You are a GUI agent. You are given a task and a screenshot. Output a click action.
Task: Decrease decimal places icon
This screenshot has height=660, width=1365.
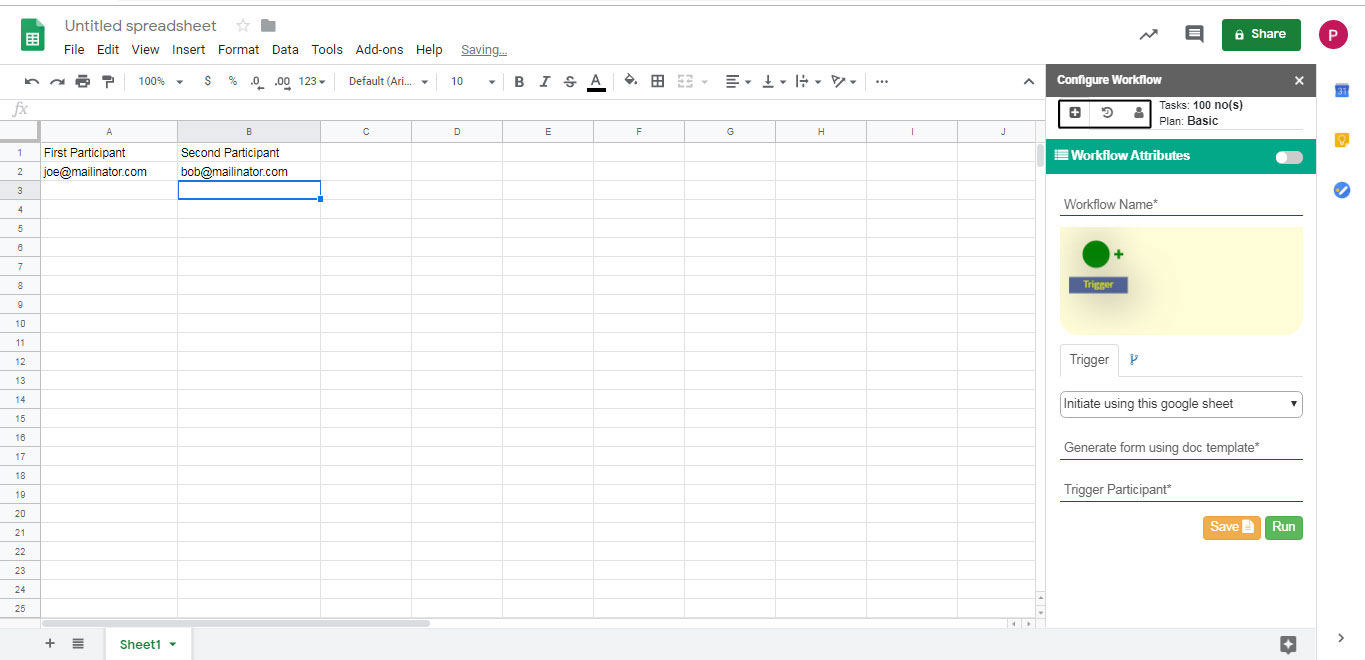coord(256,81)
